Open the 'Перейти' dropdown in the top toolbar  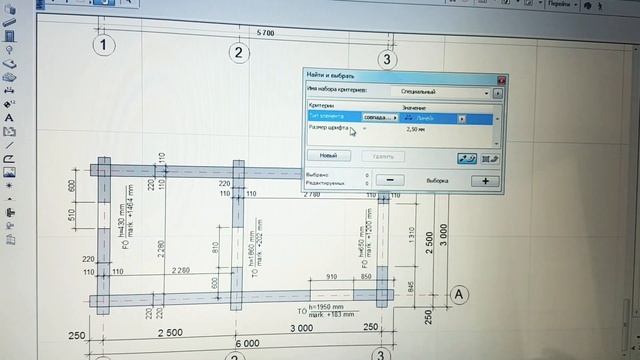(562, 4)
